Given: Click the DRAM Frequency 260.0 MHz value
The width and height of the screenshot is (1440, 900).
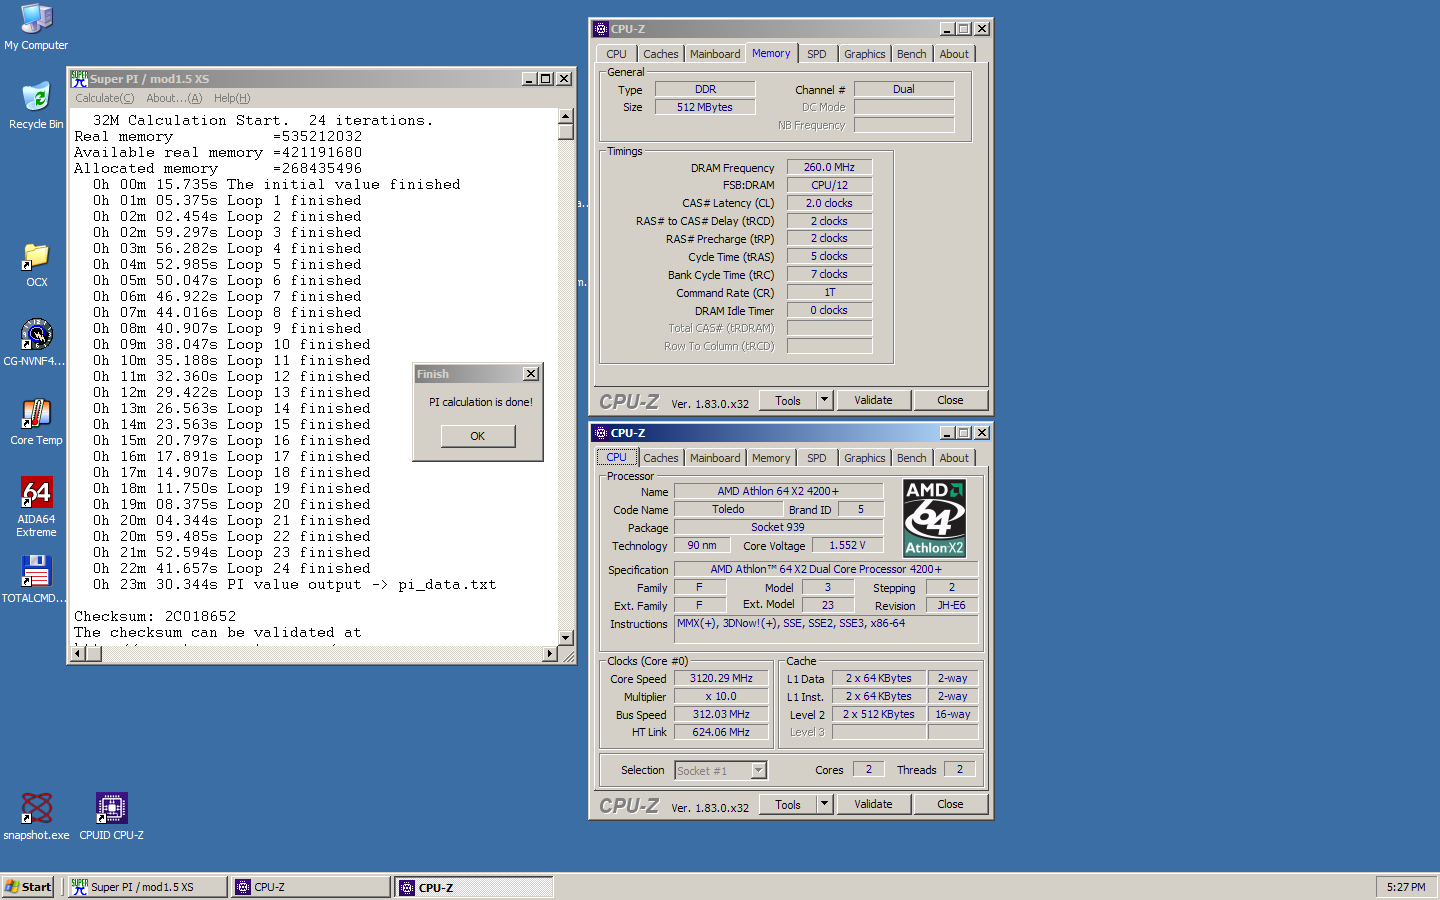Looking at the screenshot, I should tap(829, 167).
